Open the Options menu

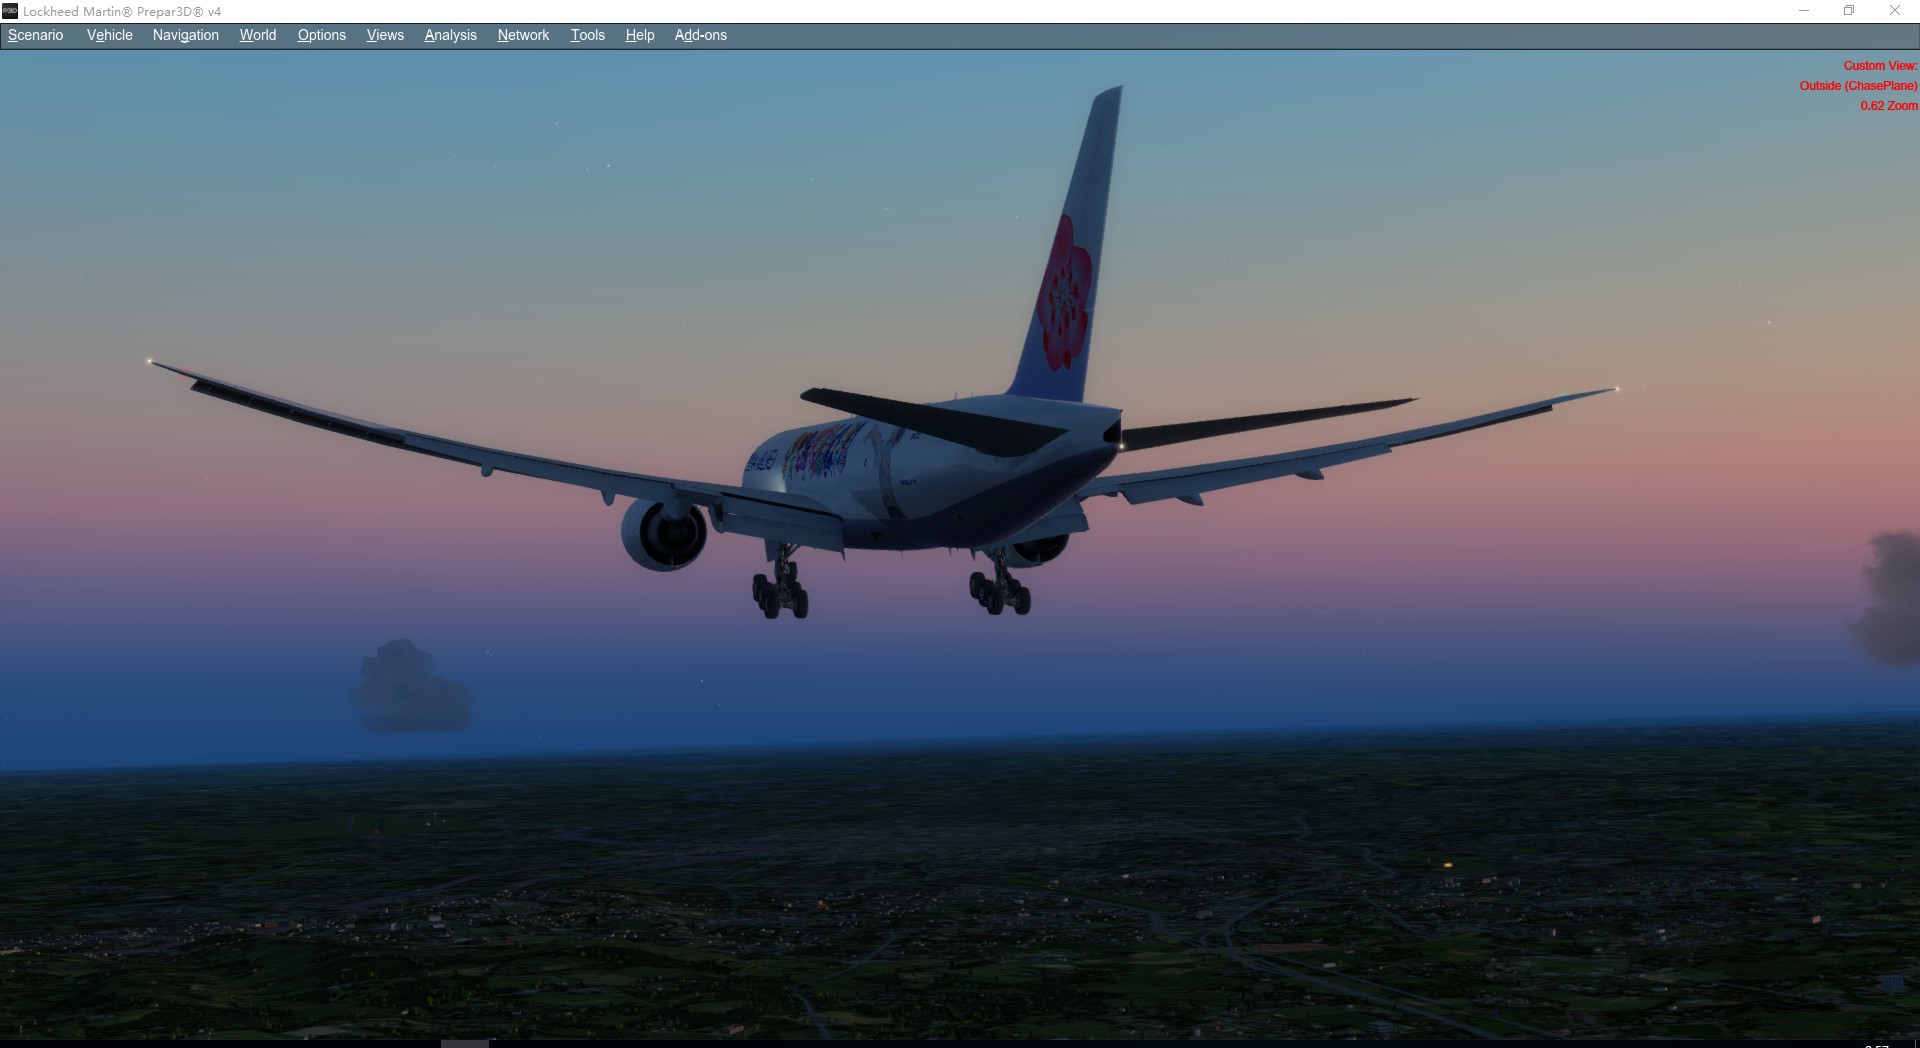click(321, 35)
